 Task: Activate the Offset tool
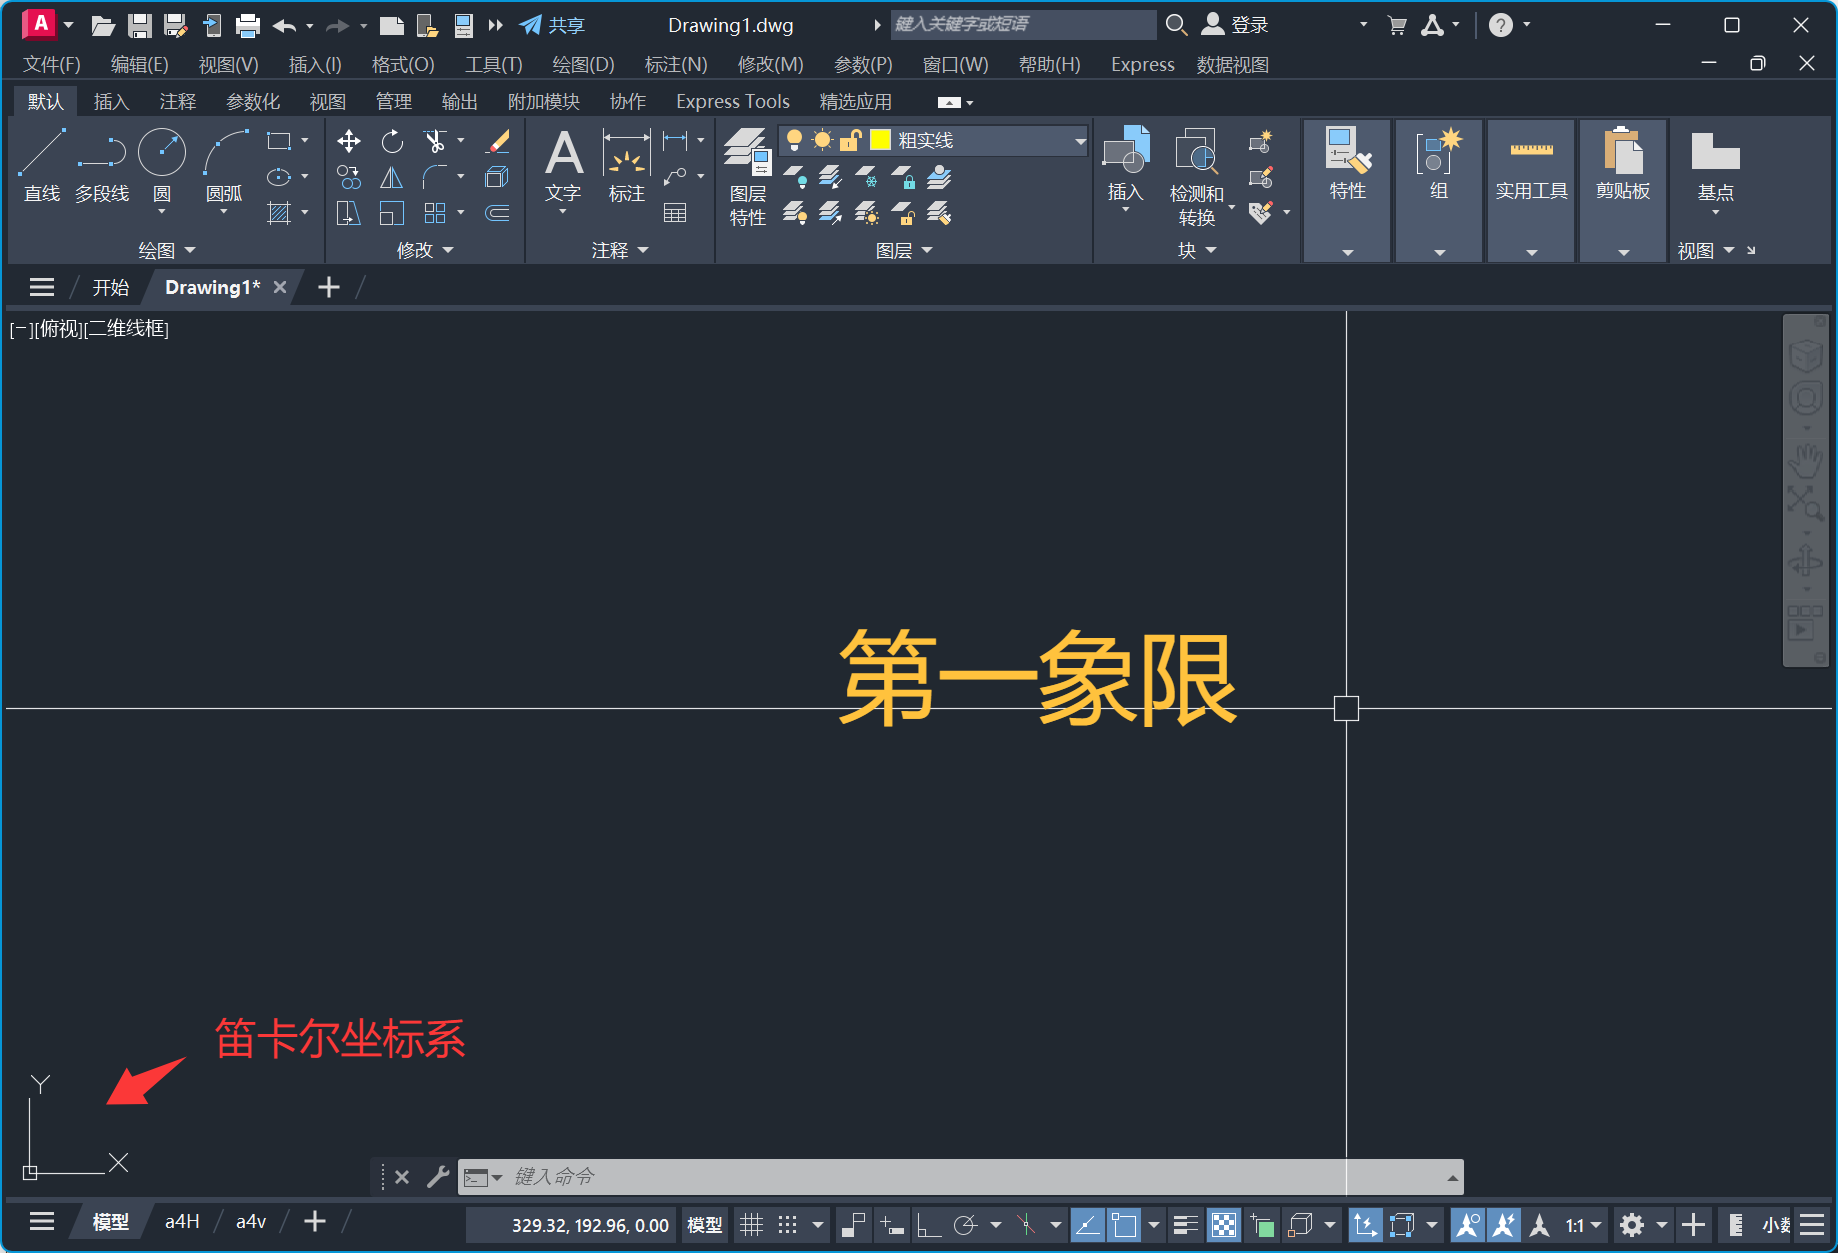click(x=497, y=213)
